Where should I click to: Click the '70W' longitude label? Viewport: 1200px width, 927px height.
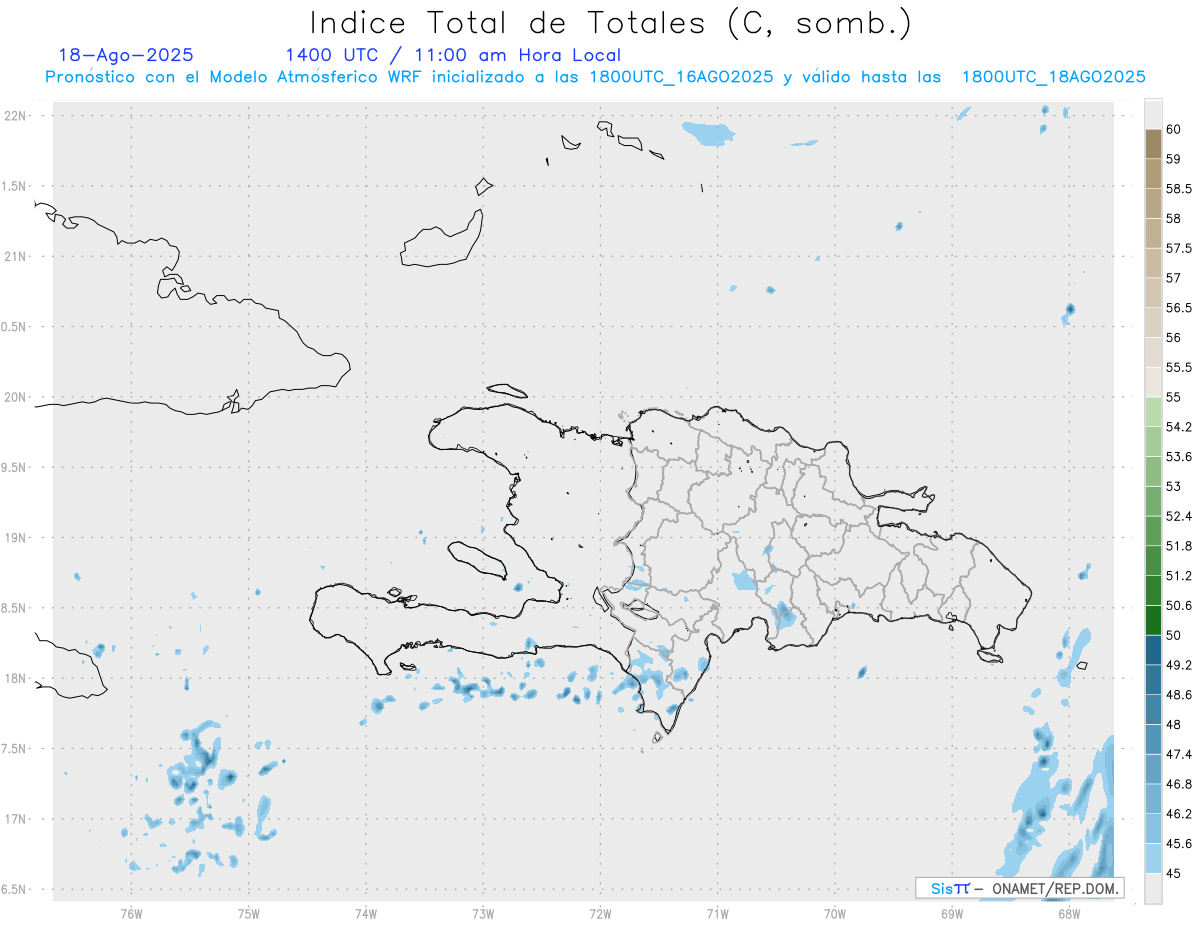[x=835, y=913]
